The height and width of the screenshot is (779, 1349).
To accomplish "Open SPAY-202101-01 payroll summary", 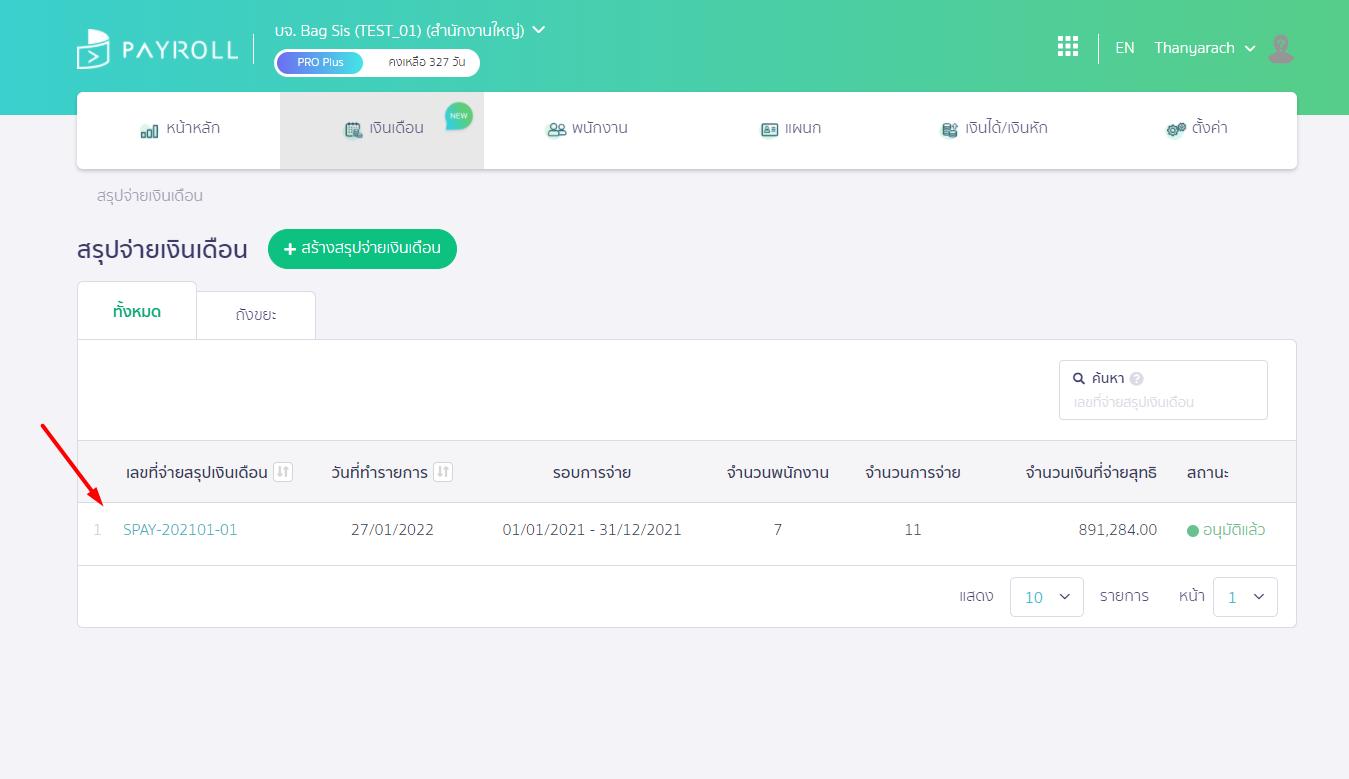I will tap(180, 530).
